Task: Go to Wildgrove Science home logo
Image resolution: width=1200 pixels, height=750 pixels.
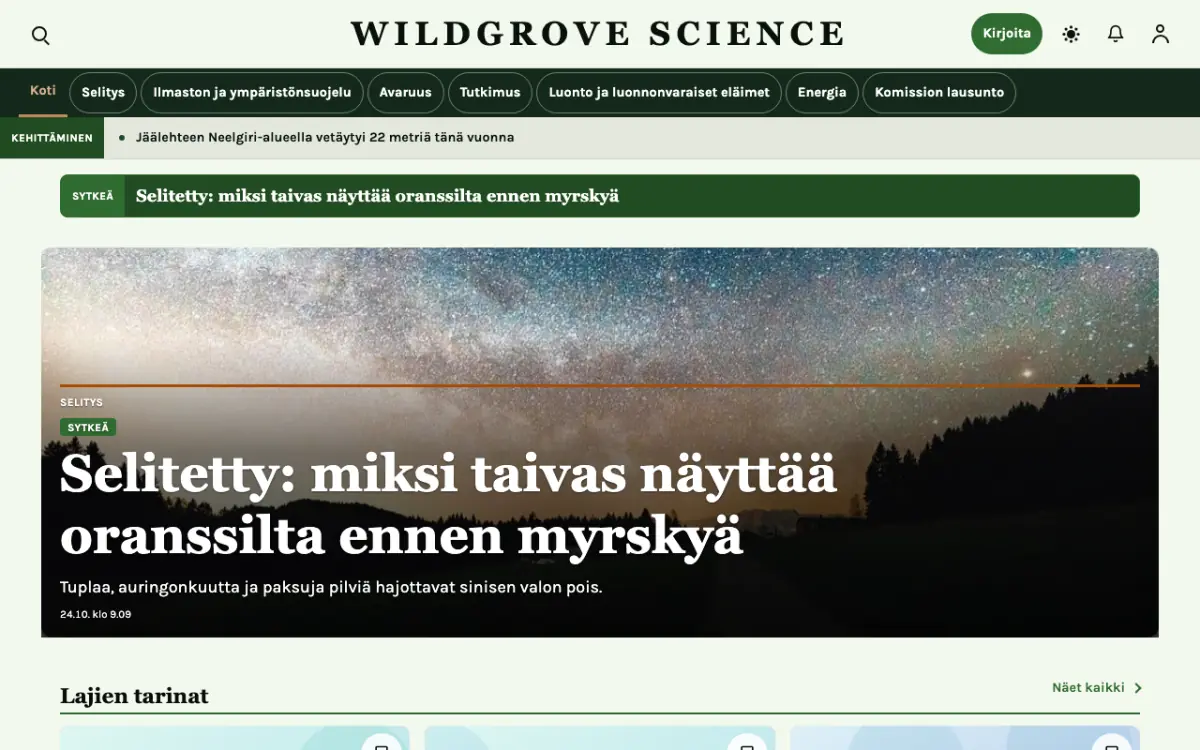Action: 598,34
